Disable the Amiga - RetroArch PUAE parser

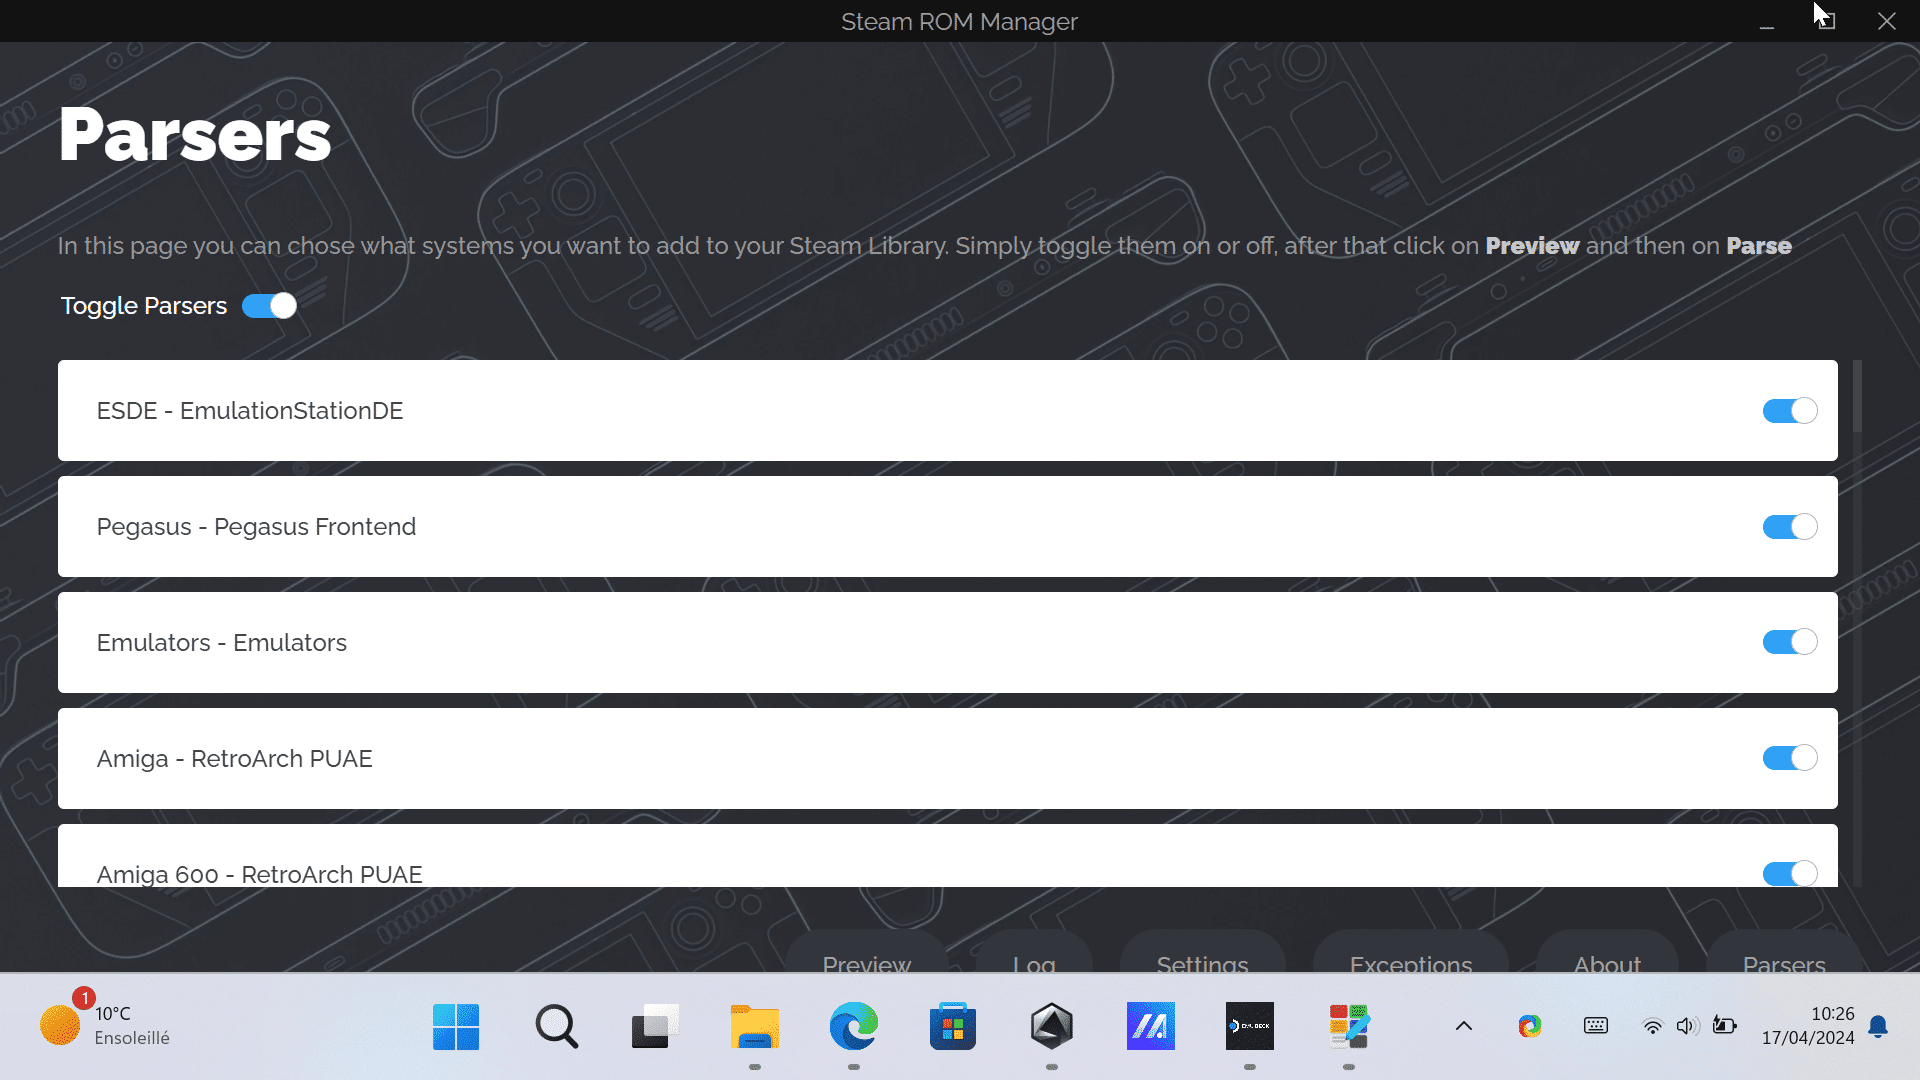click(1790, 758)
